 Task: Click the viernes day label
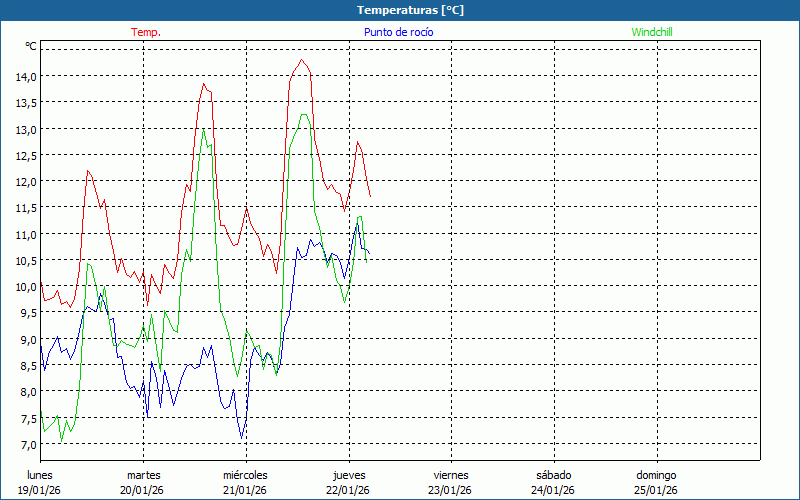[x=451, y=475]
